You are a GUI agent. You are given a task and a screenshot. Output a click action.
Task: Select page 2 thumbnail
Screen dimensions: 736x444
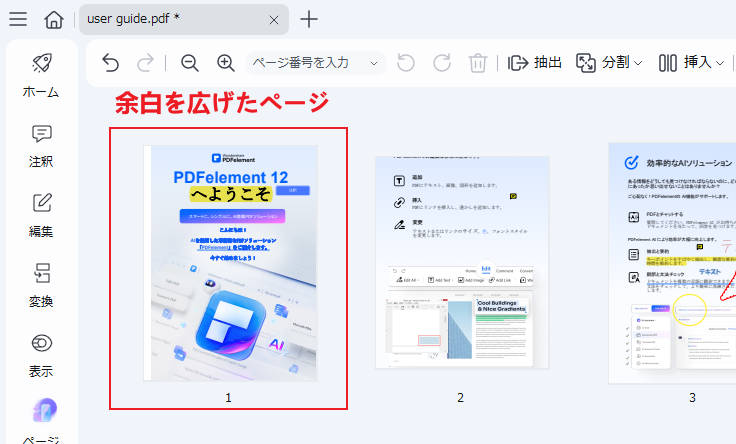tap(462, 262)
